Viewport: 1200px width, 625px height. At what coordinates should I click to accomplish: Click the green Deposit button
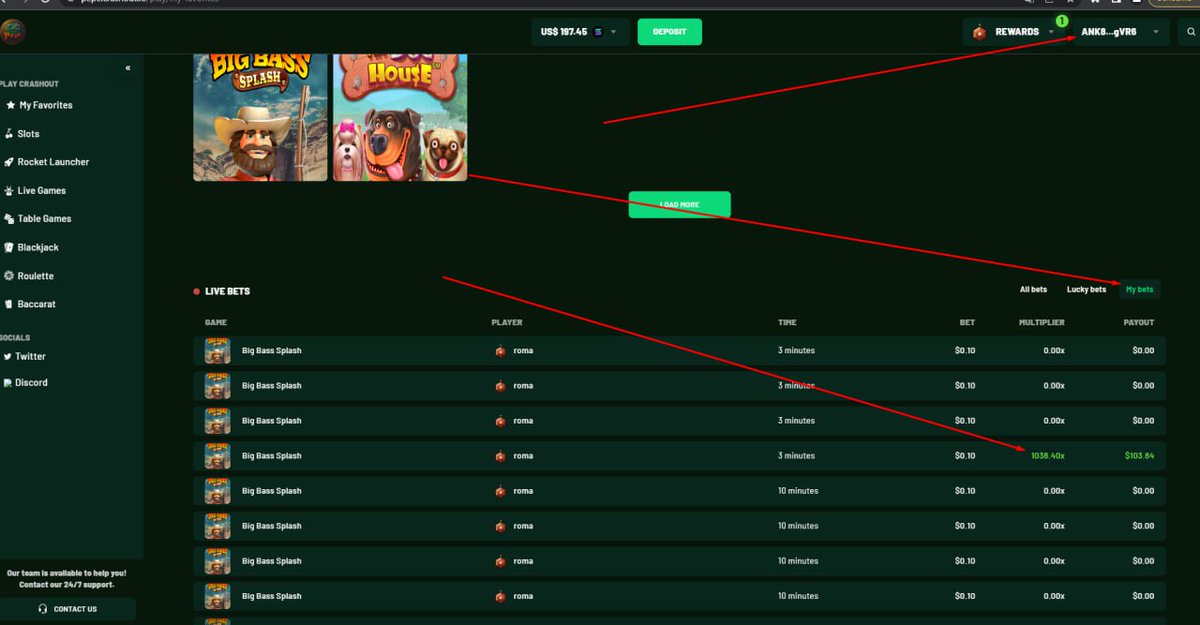(669, 32)
